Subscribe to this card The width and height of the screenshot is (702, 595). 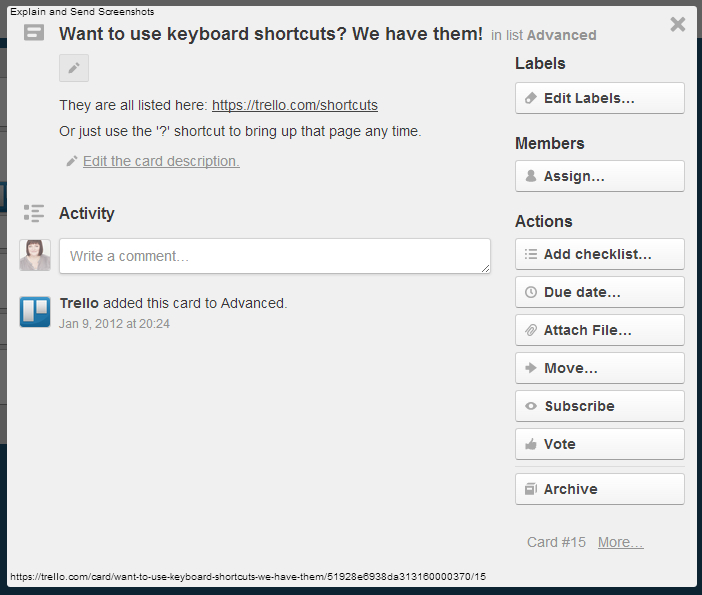coord(599,406)
